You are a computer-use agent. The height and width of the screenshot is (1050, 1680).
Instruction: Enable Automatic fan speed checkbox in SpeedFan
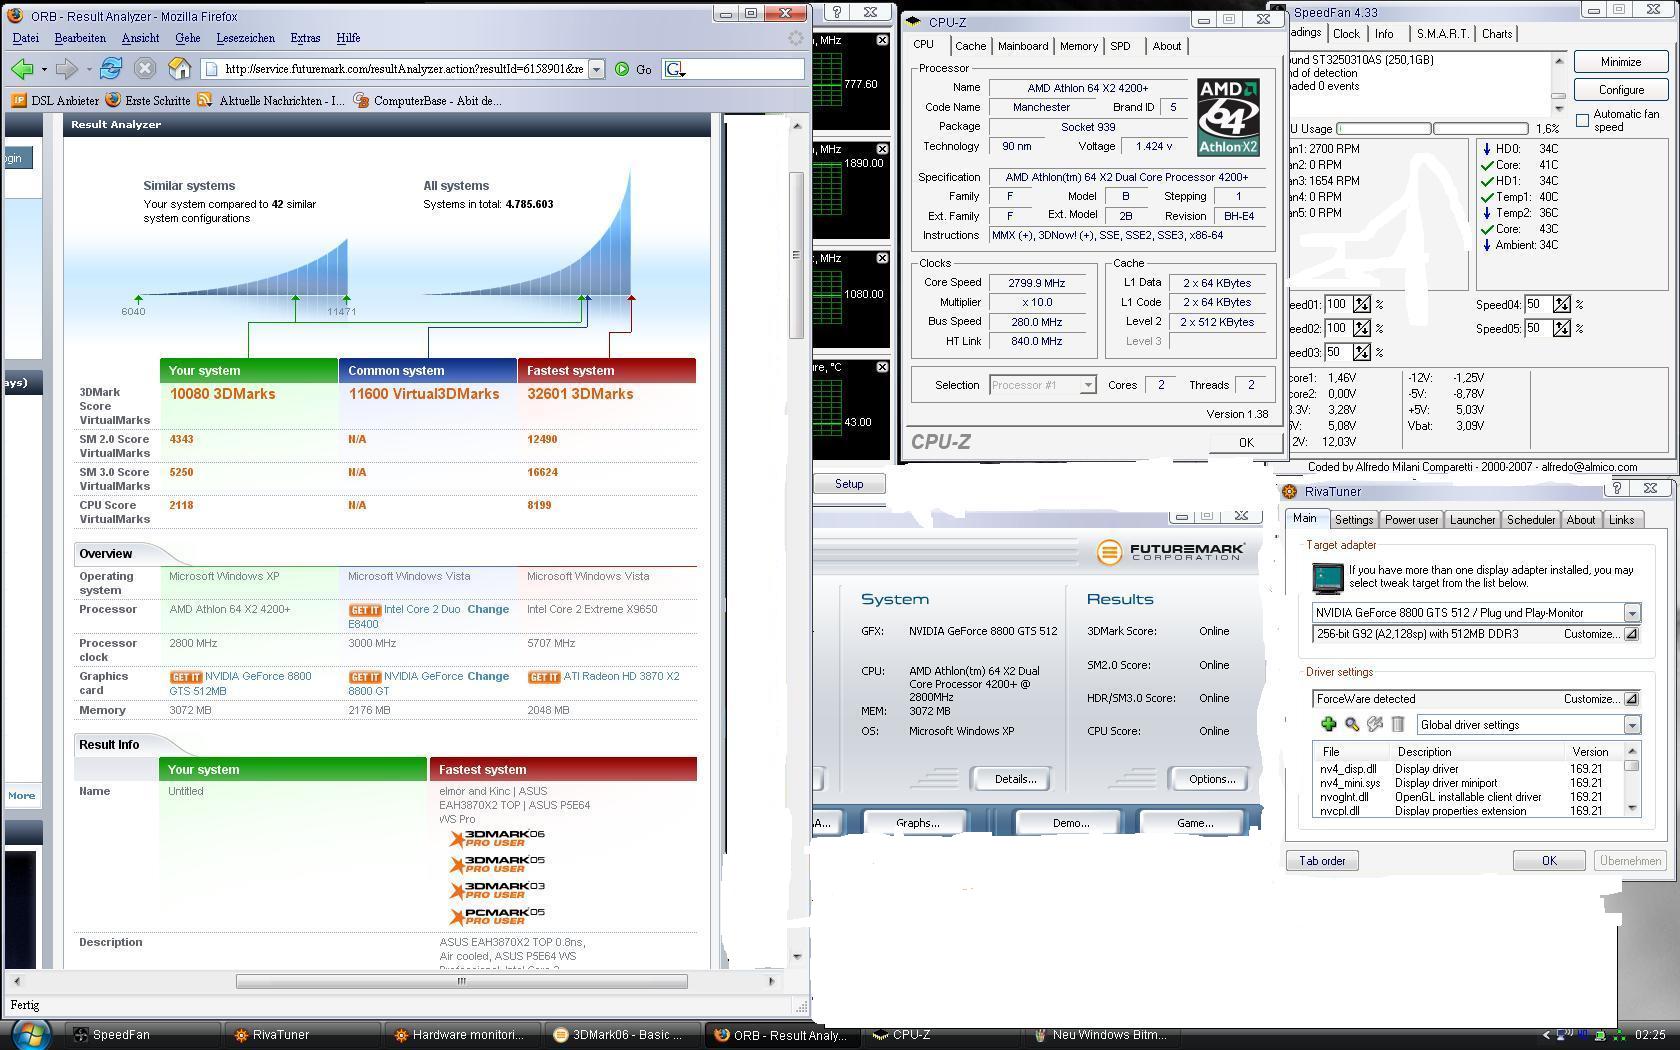[x=1582, y=120]
